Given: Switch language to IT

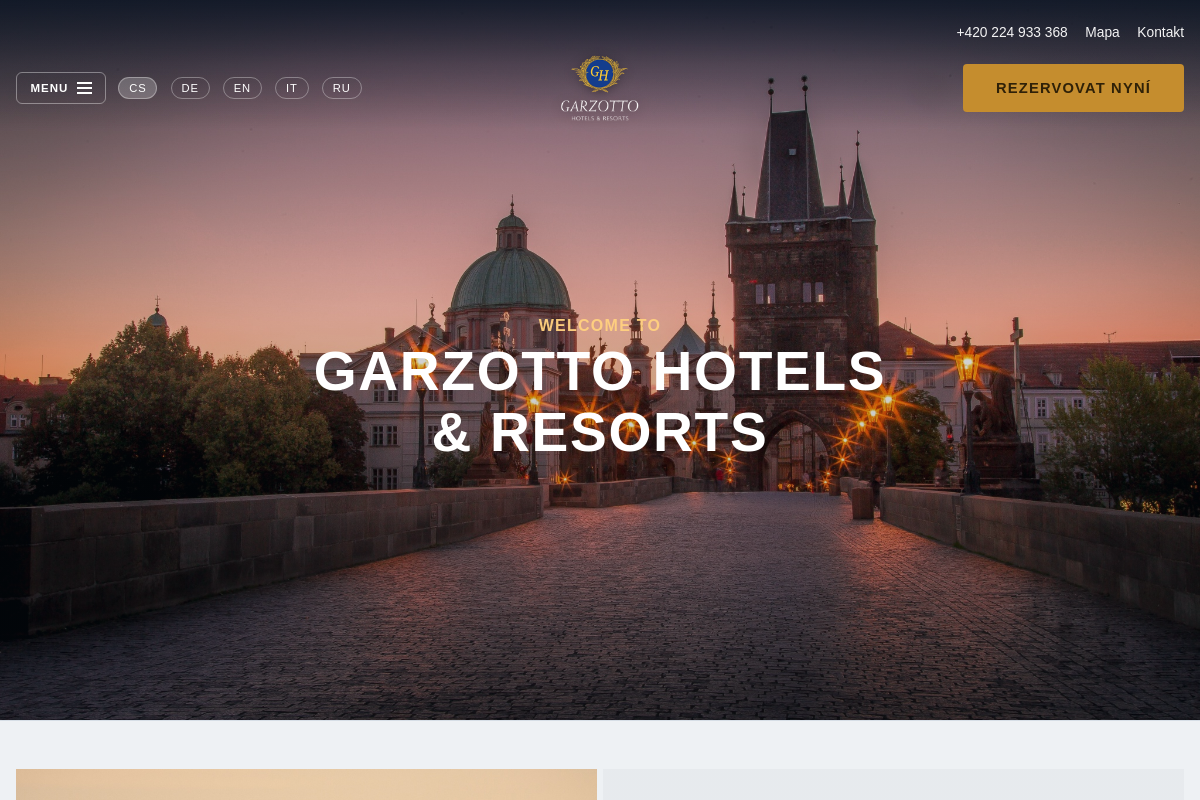Looking at the screenshot, I should pyautogui.click(x=292, y=88).
